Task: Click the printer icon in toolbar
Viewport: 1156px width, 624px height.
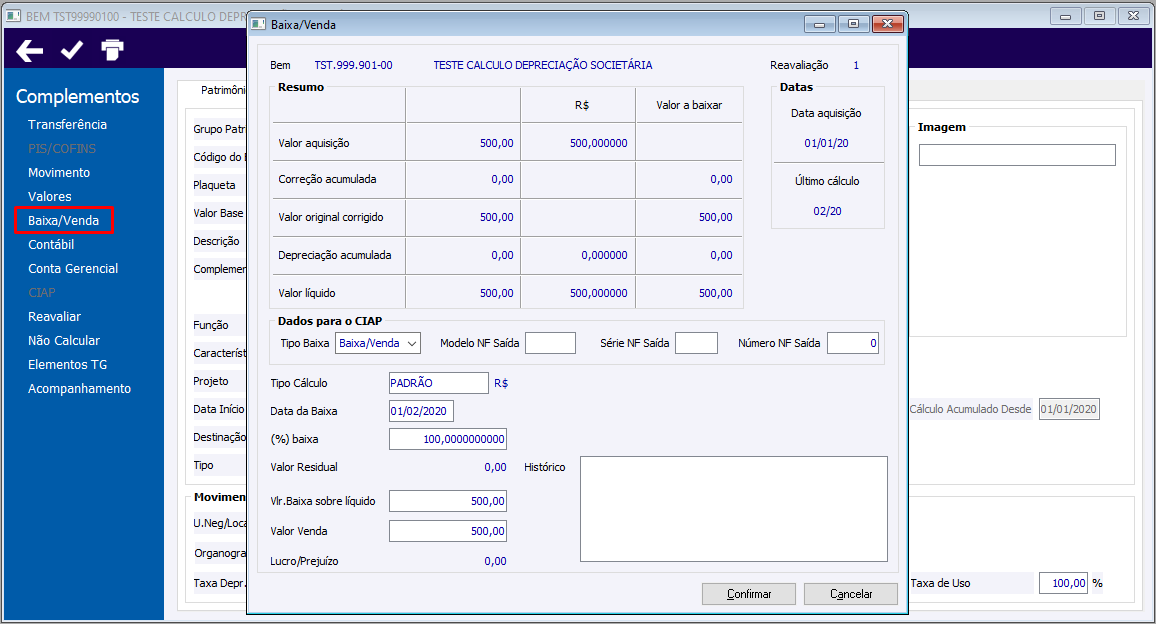Action: (112, 50)
